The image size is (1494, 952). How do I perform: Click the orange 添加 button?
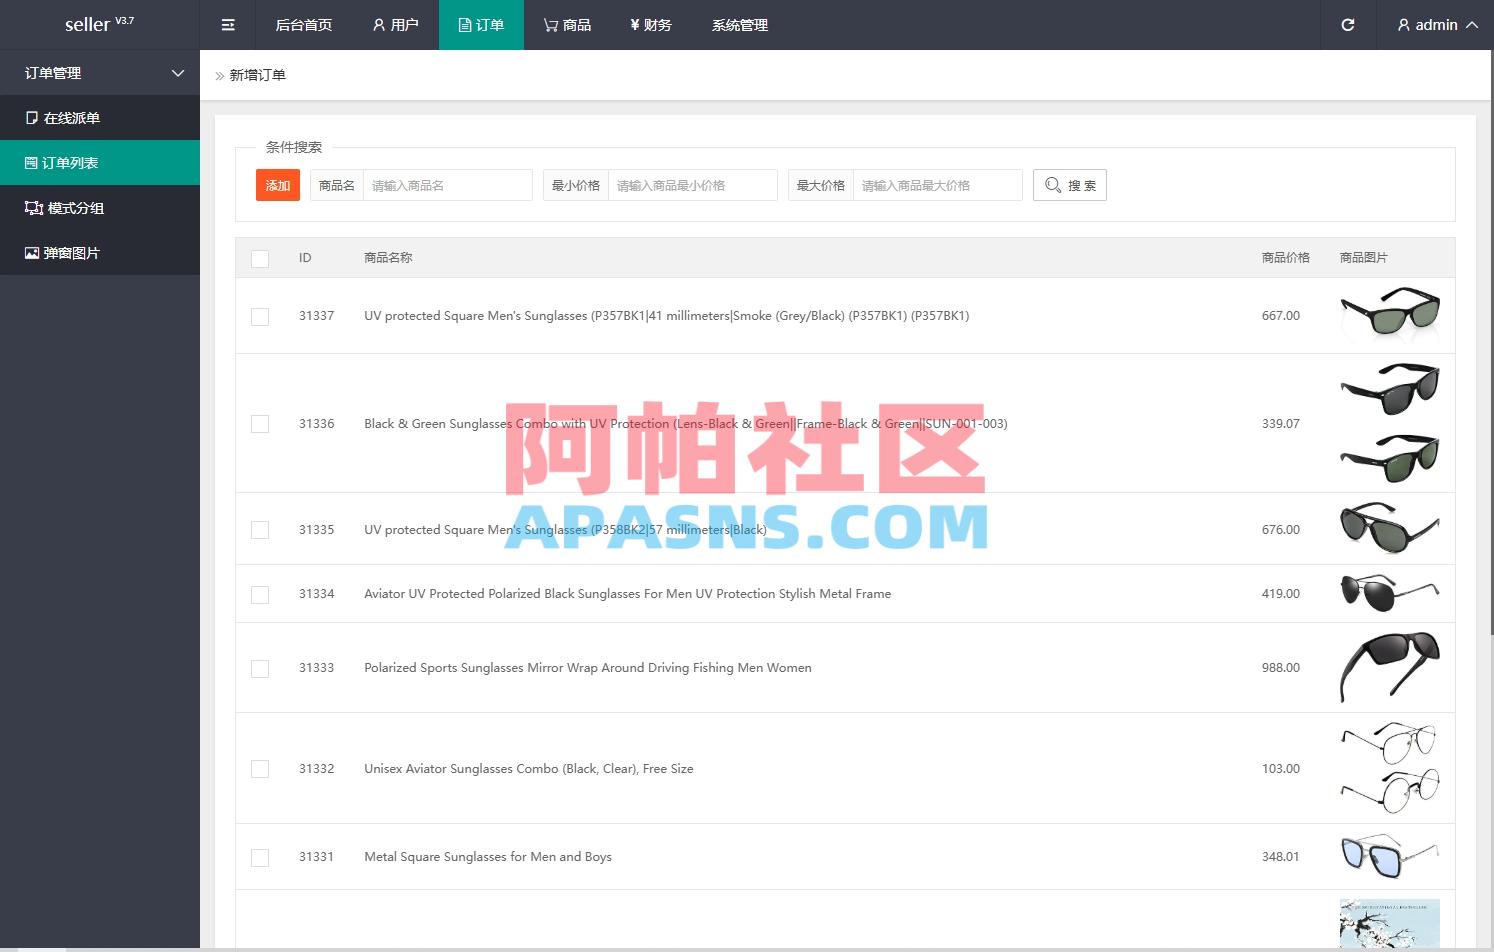(277, 185)
